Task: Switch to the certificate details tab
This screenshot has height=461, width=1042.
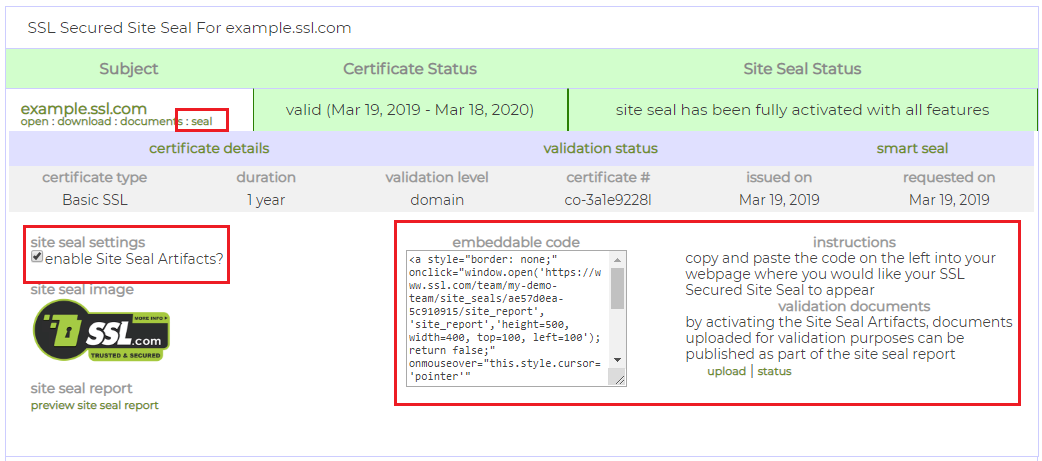Action: pyautogui.click(x=208, y=149)
